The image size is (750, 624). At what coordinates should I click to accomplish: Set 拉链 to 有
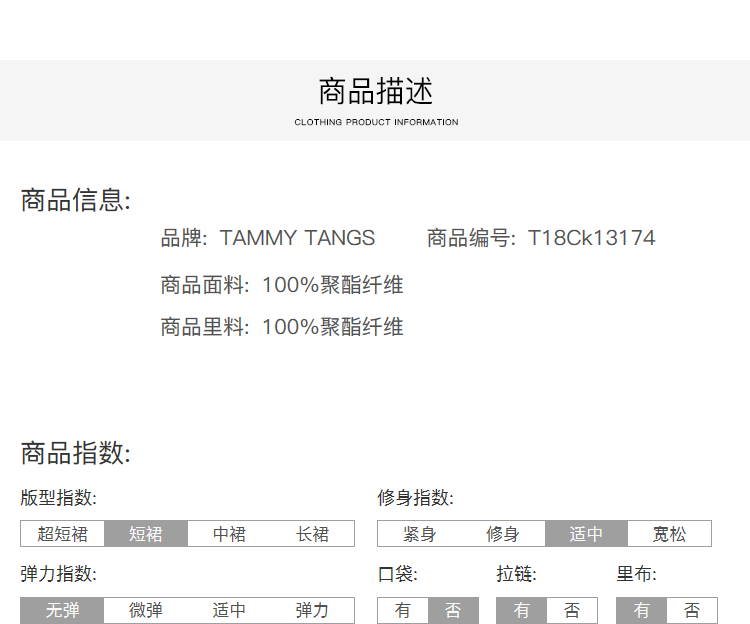pyautogui.click(x=522, y=610)
